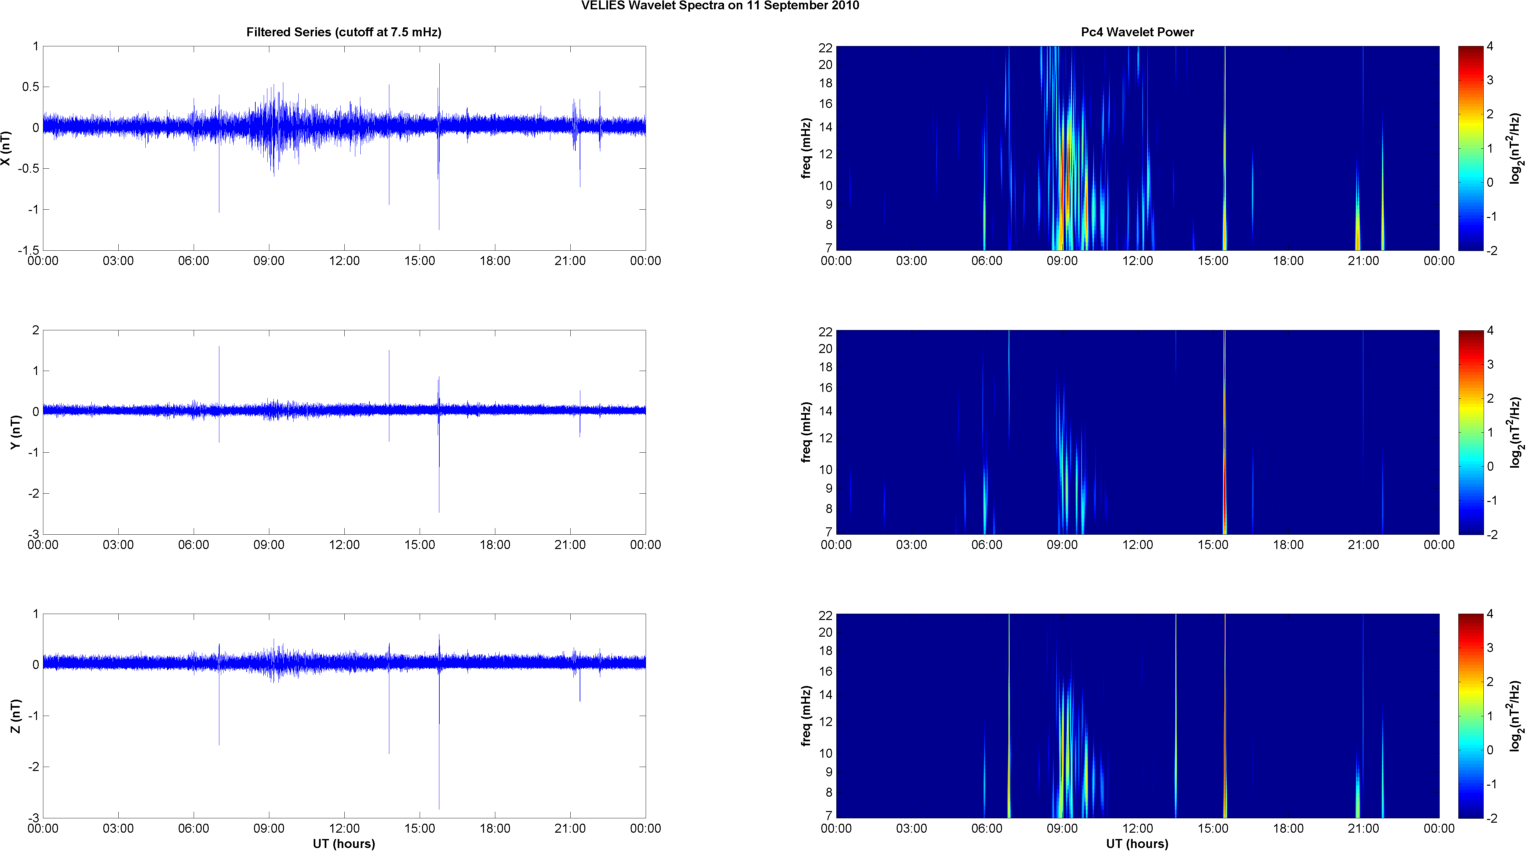This screenshot has width=1526, height=851.
Task: Click the top wavelet plot's colorbar
Action: click(1470, 148)
